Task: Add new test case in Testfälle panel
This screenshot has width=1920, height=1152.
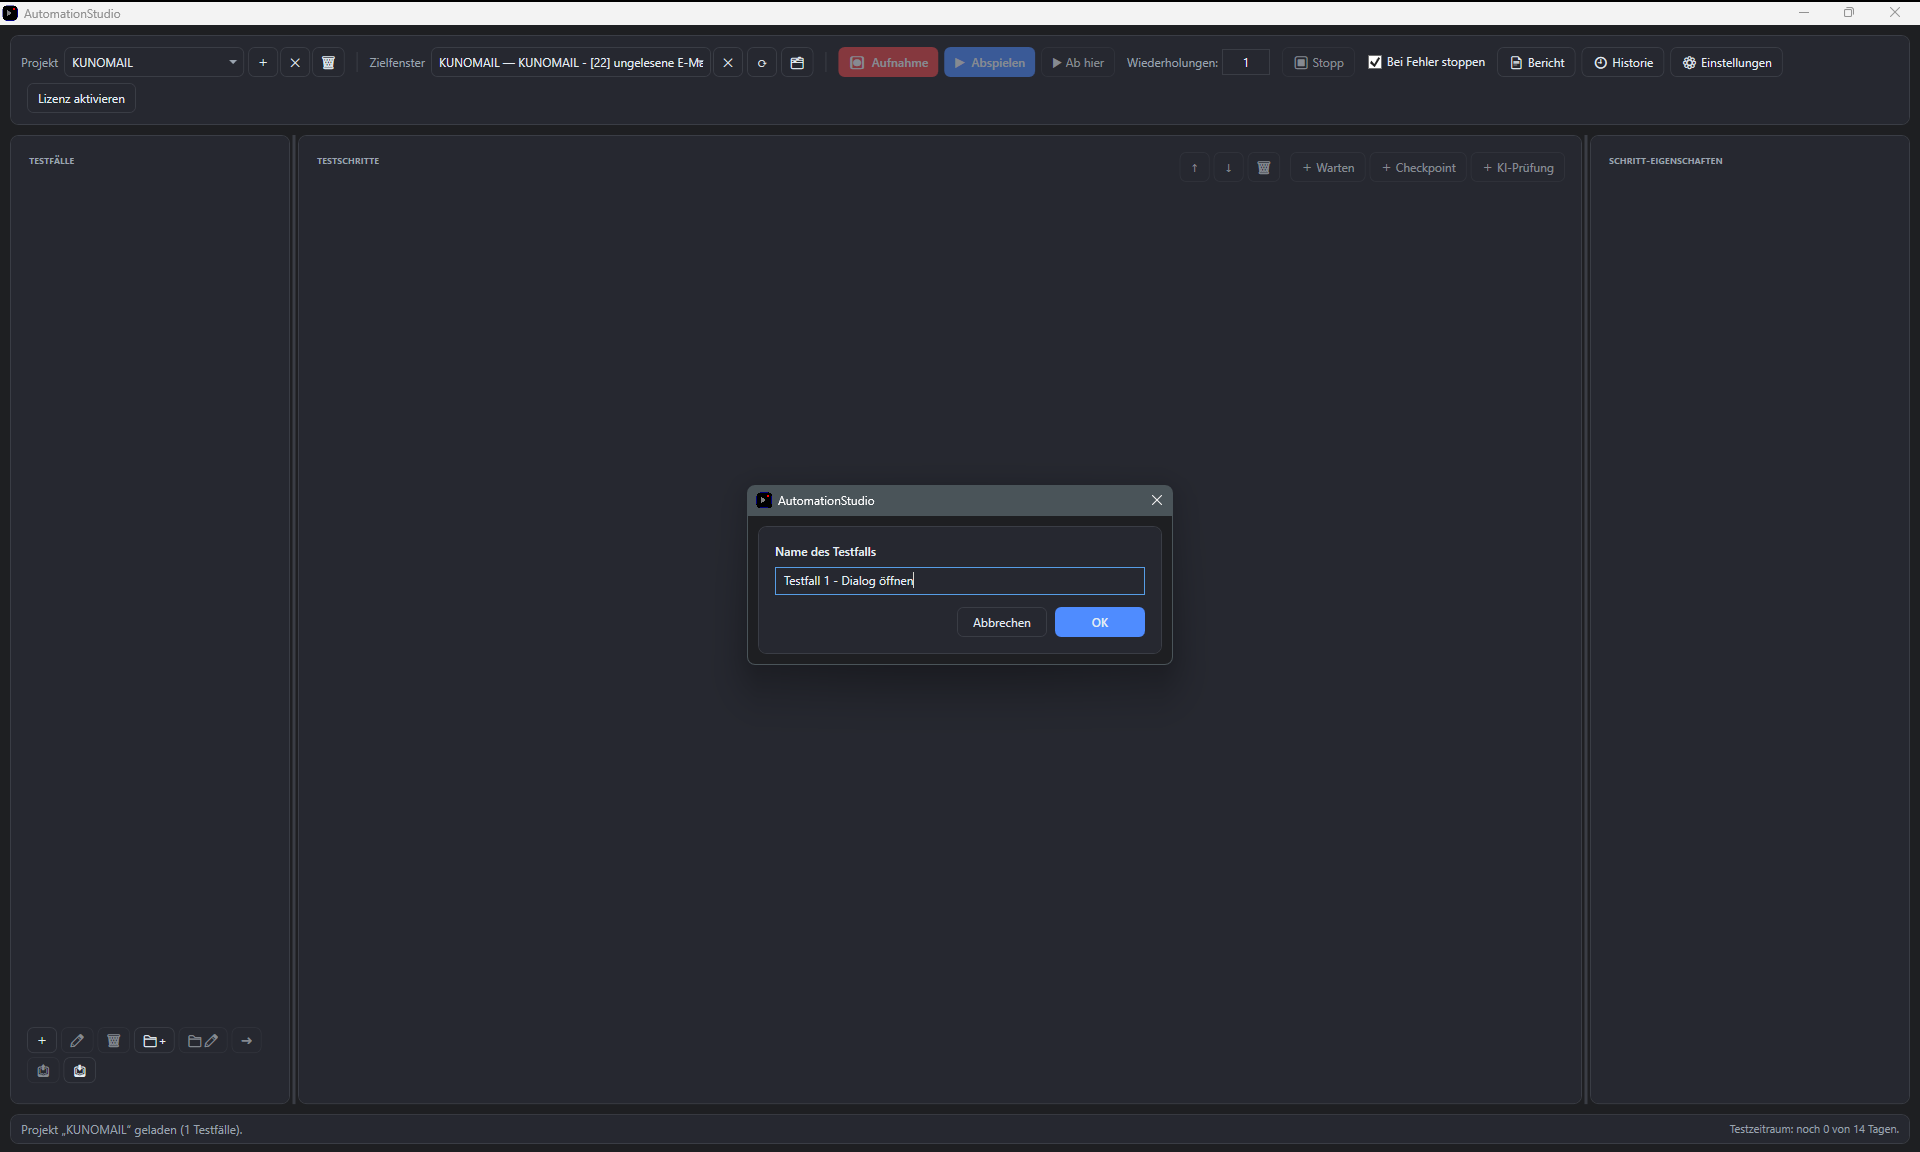Action: tap(42, 1041)
